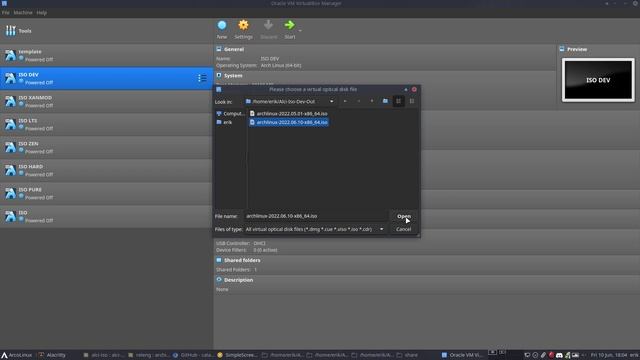Open the File menu
Image resolution: width=640 pixels, height=360 pixels.
pos(5,13)
